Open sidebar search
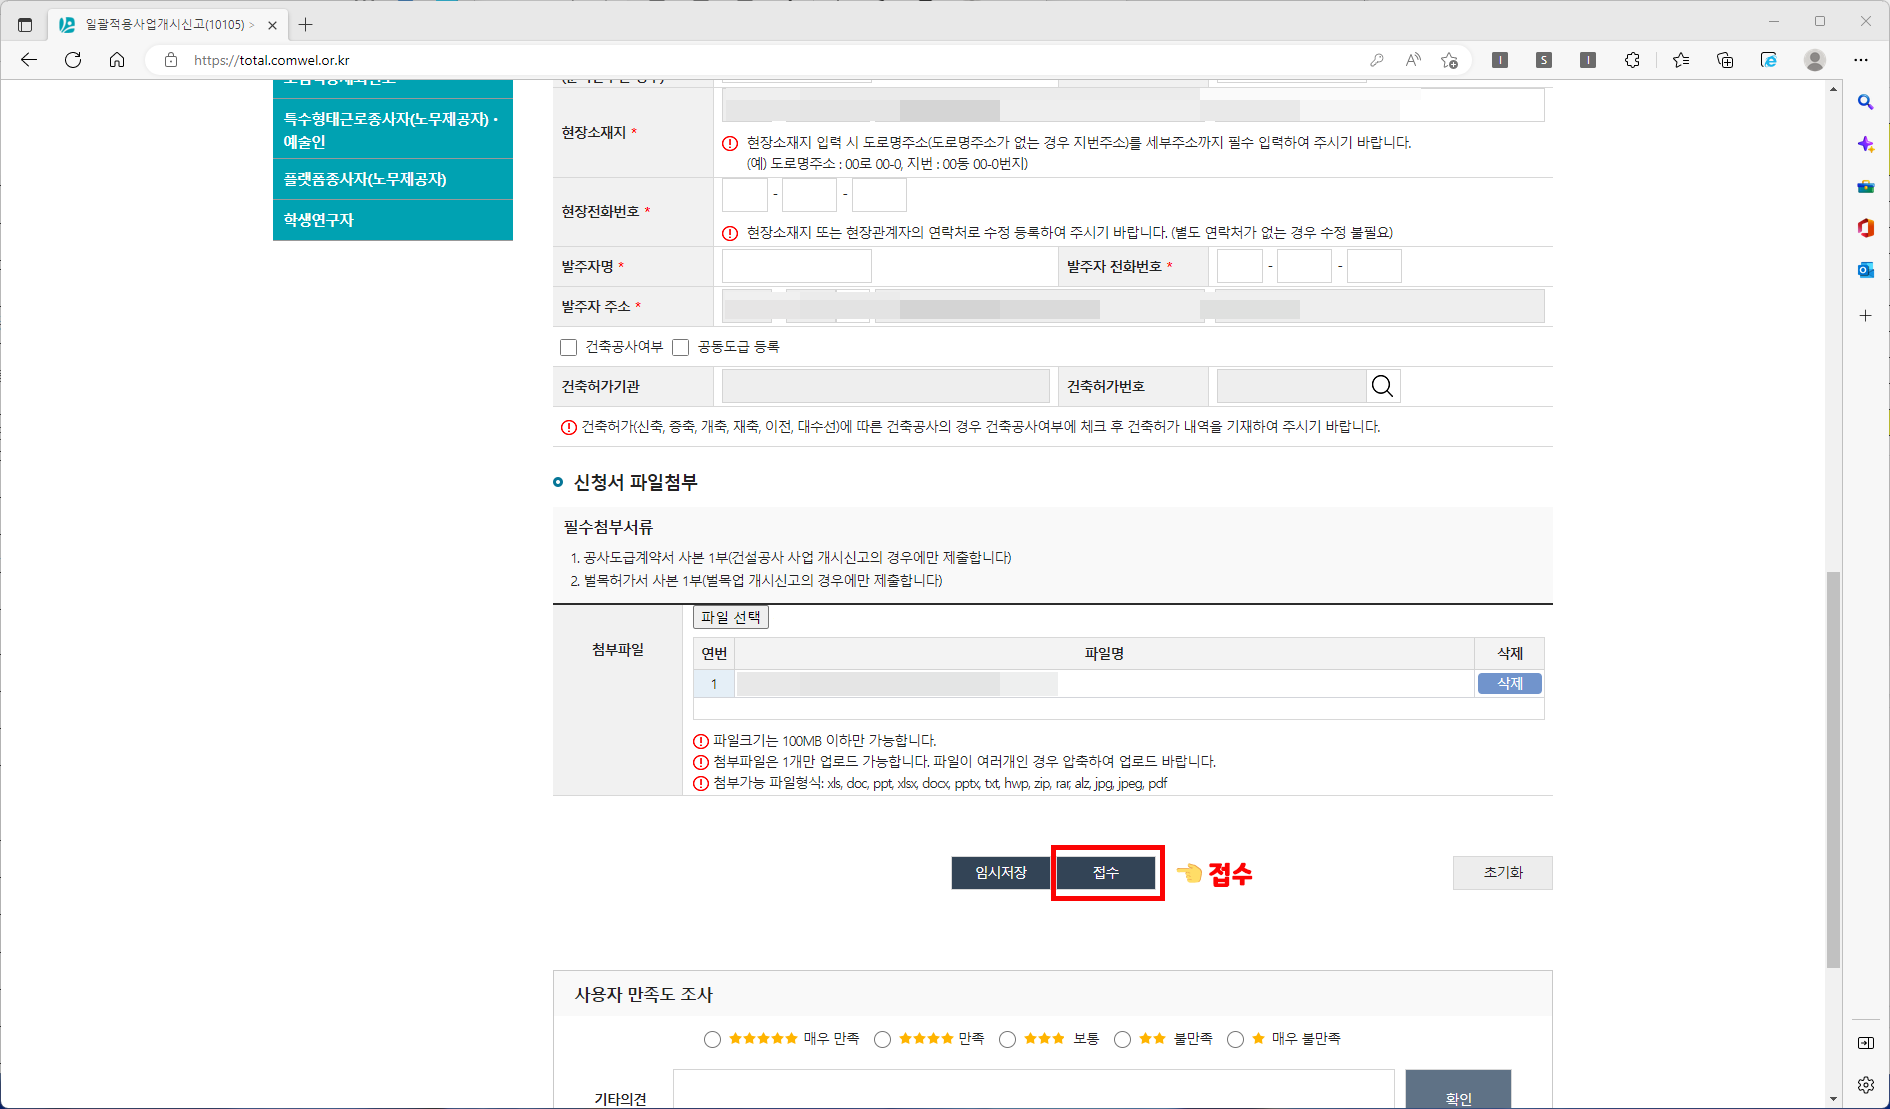Screen dimensions: 1890x1109 (x=1866, y=102)
